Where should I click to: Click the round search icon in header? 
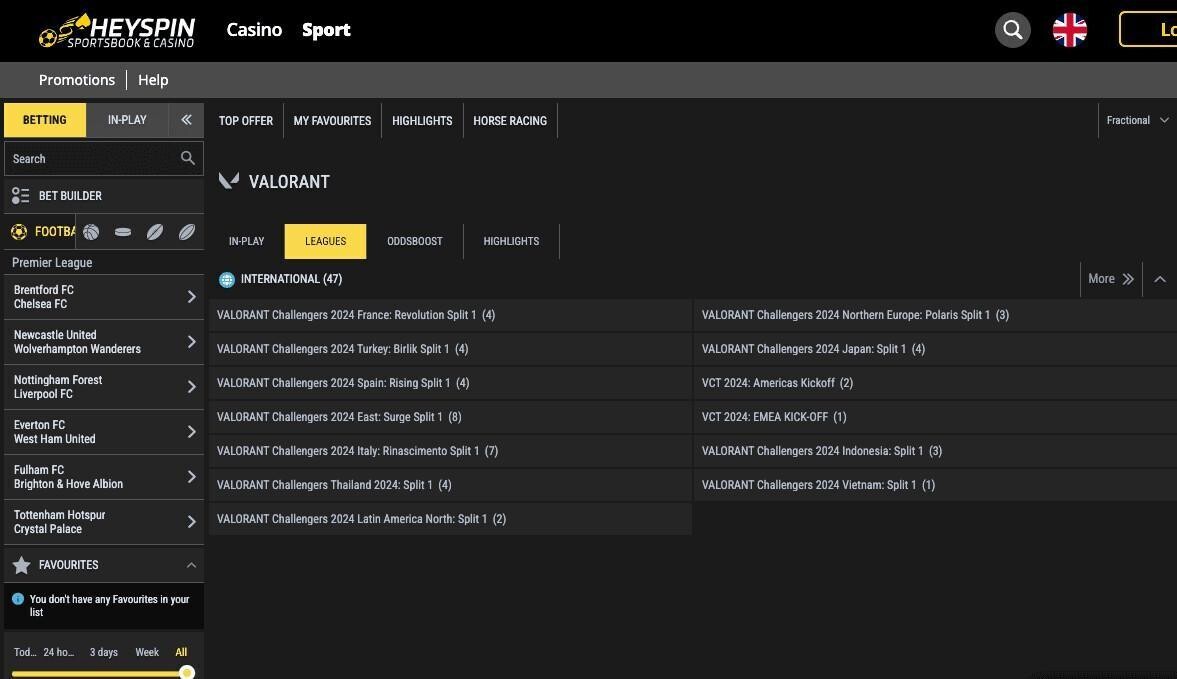coord(1013,30)
